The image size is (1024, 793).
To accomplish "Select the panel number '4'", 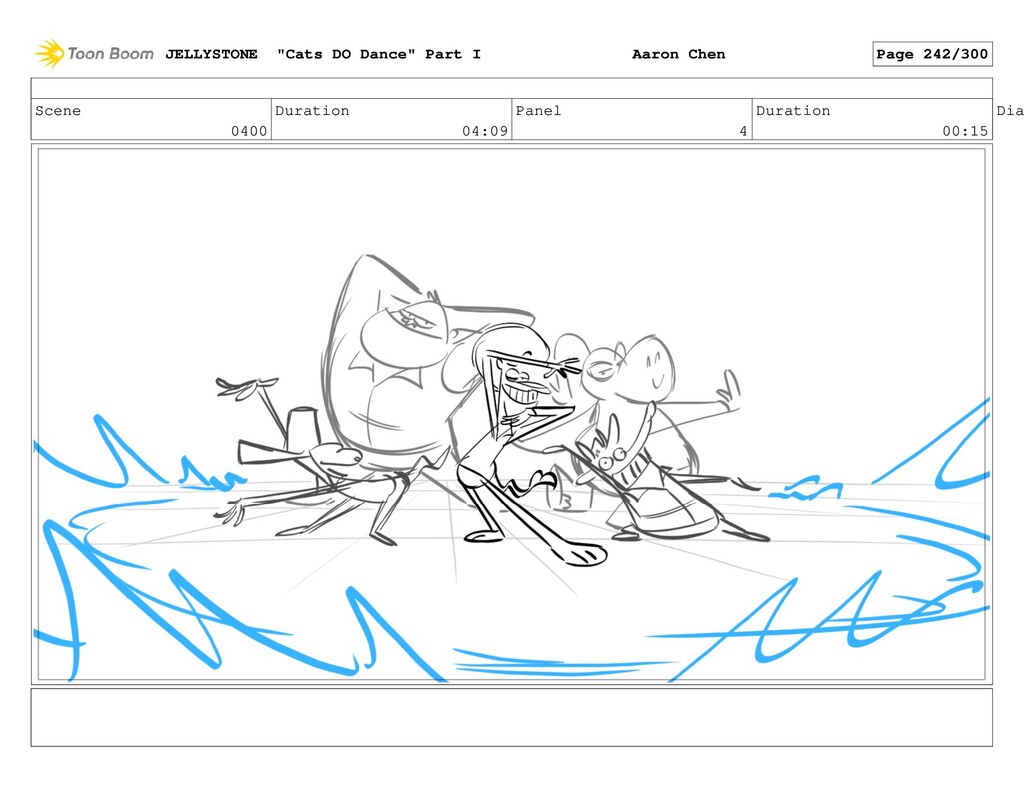I will [x=743, y=131].
